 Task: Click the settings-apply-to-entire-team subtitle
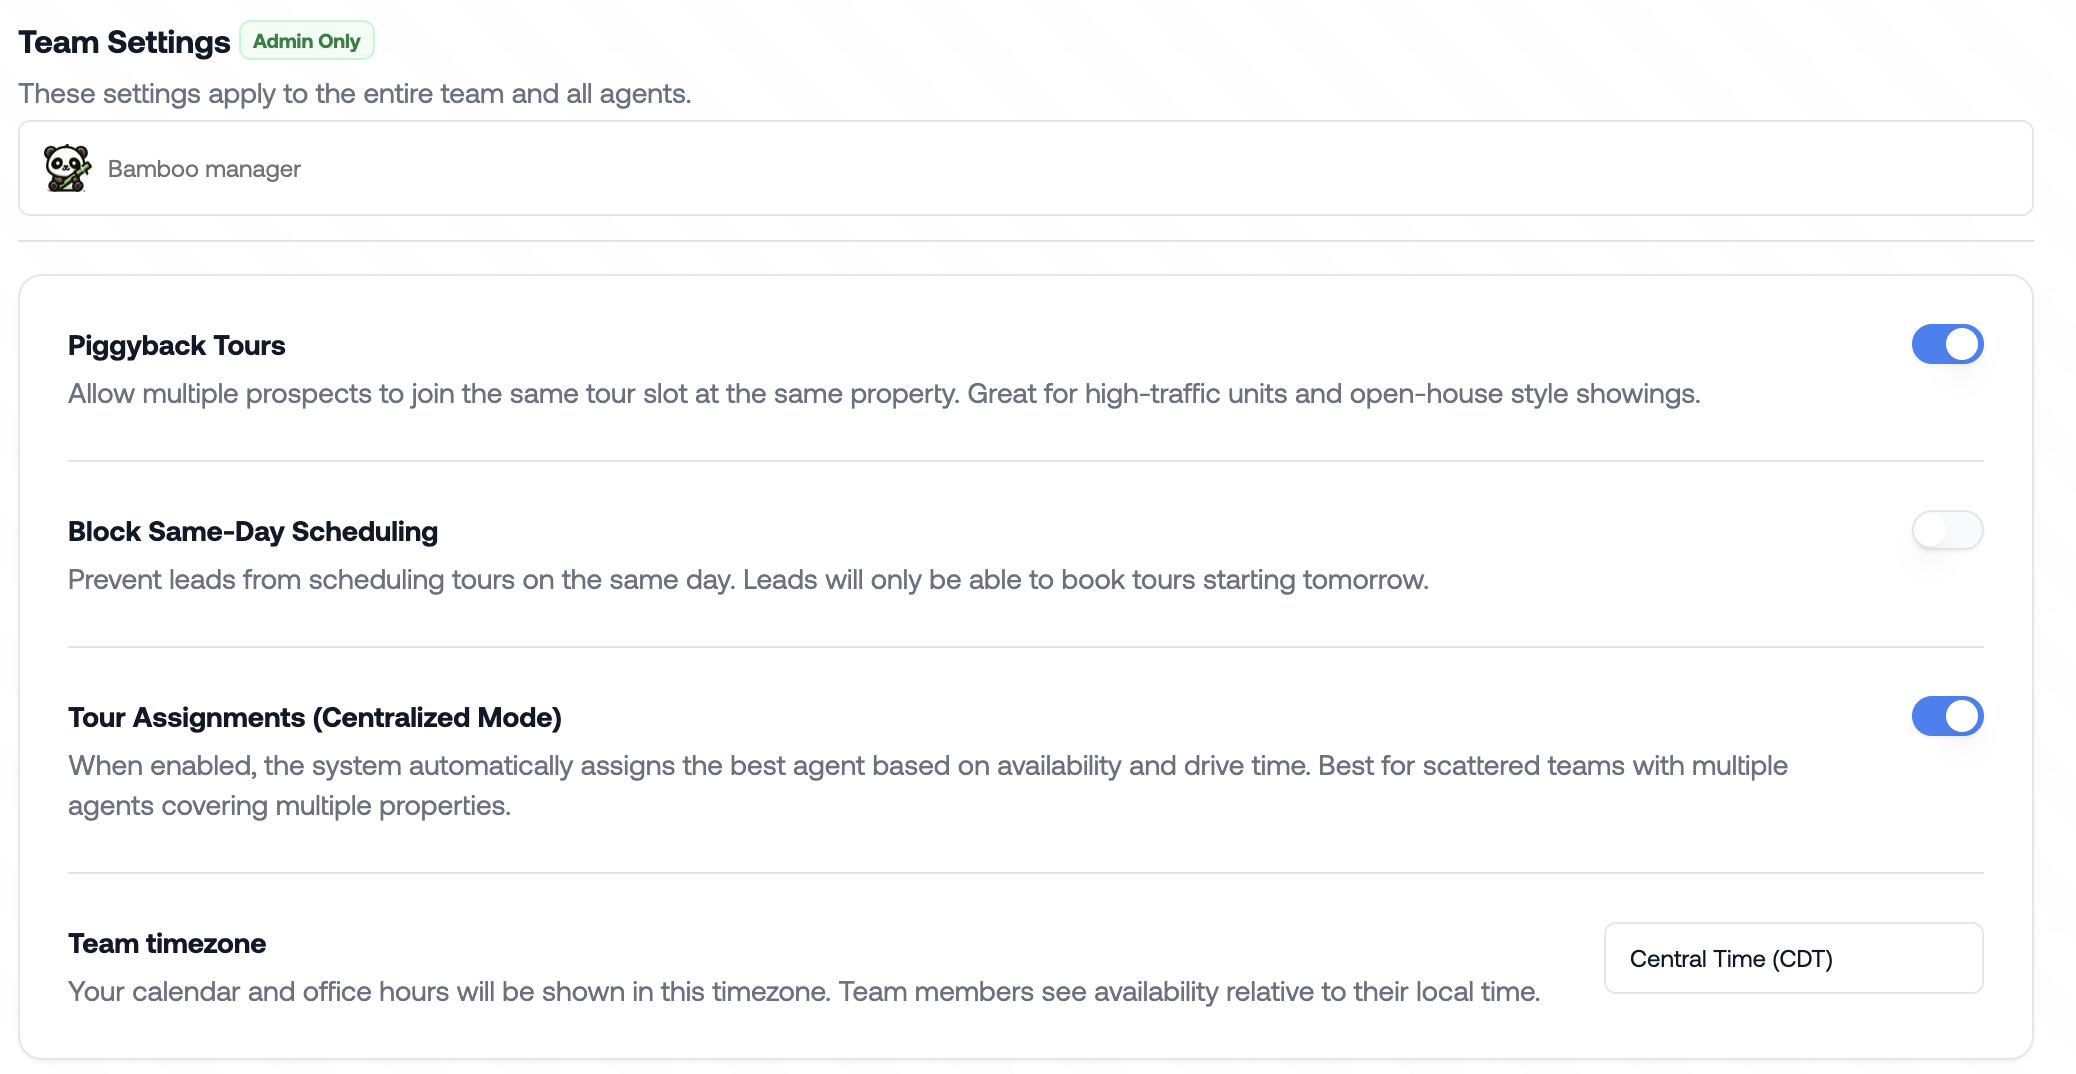pyautogui.click(x=355, y=94)
